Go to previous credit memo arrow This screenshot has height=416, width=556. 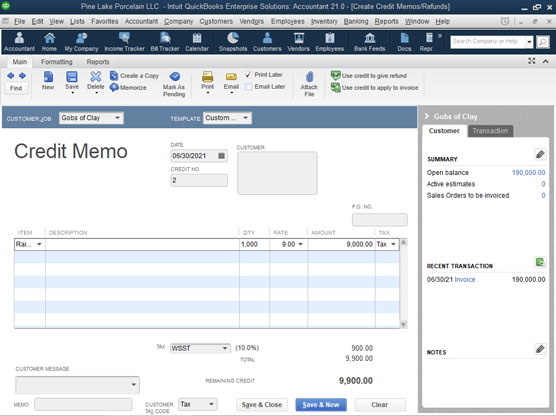(11, 76)
